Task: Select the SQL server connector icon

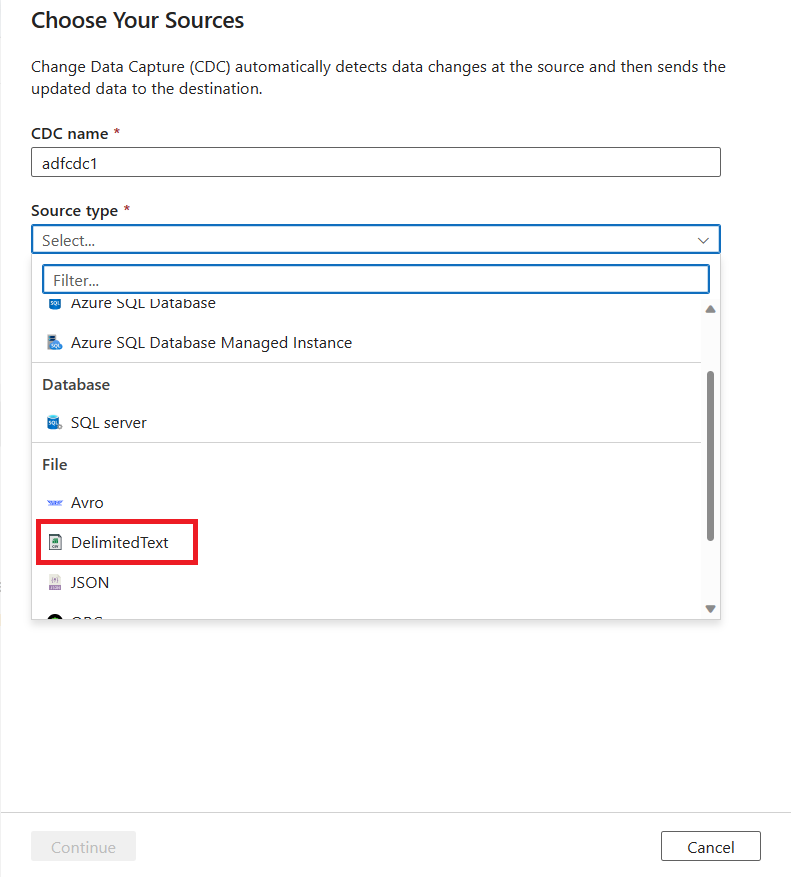Action: (x=54, y=422)
